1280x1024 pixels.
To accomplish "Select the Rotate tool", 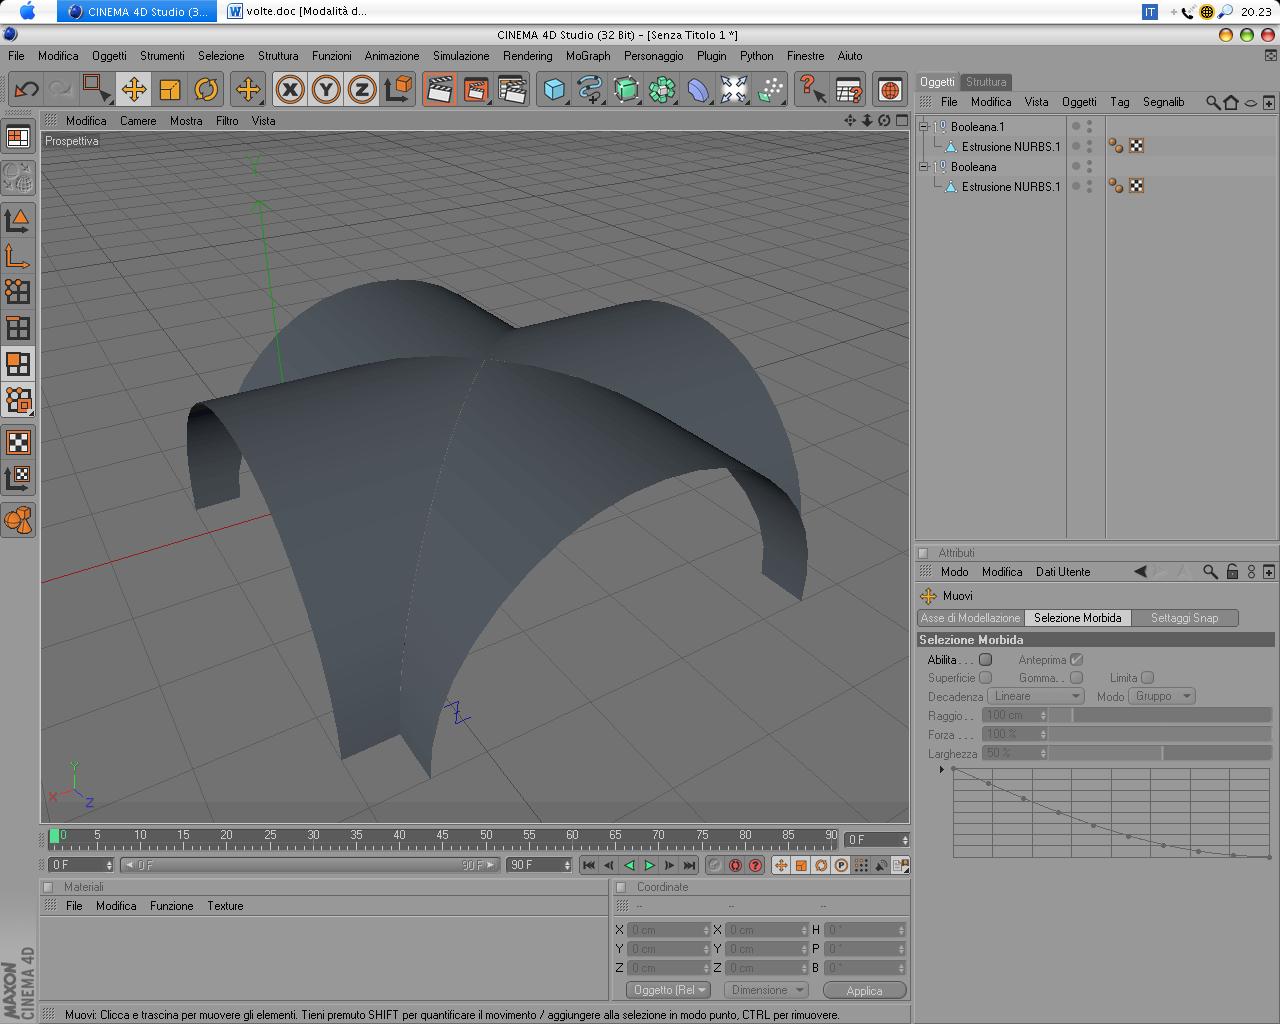I will coord(206,90).
